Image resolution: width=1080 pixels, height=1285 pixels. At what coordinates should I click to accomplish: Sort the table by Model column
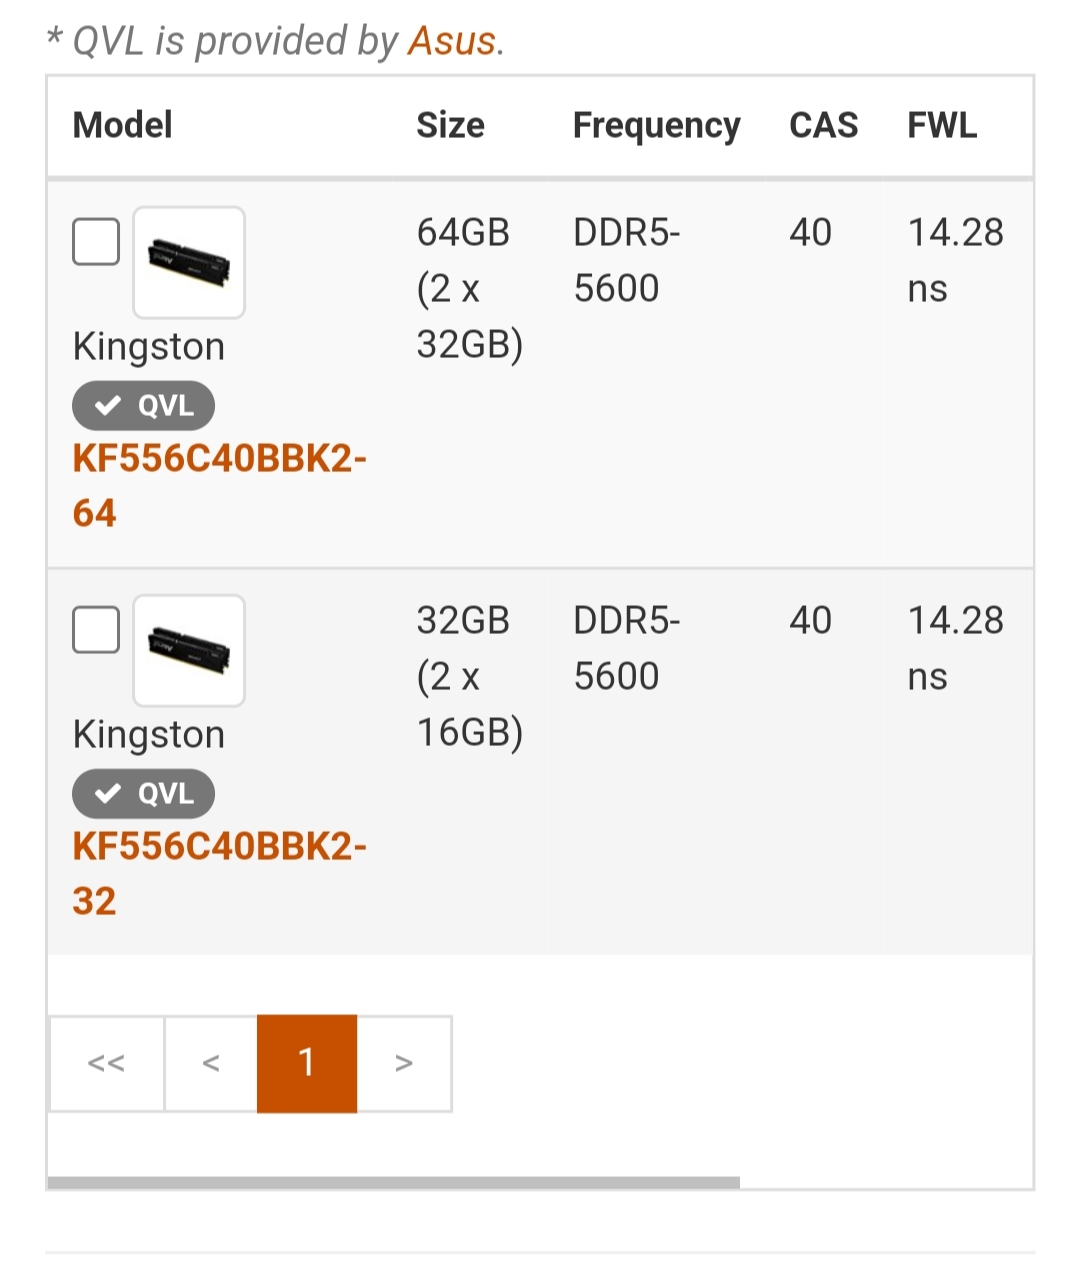(x=123, y=126)
